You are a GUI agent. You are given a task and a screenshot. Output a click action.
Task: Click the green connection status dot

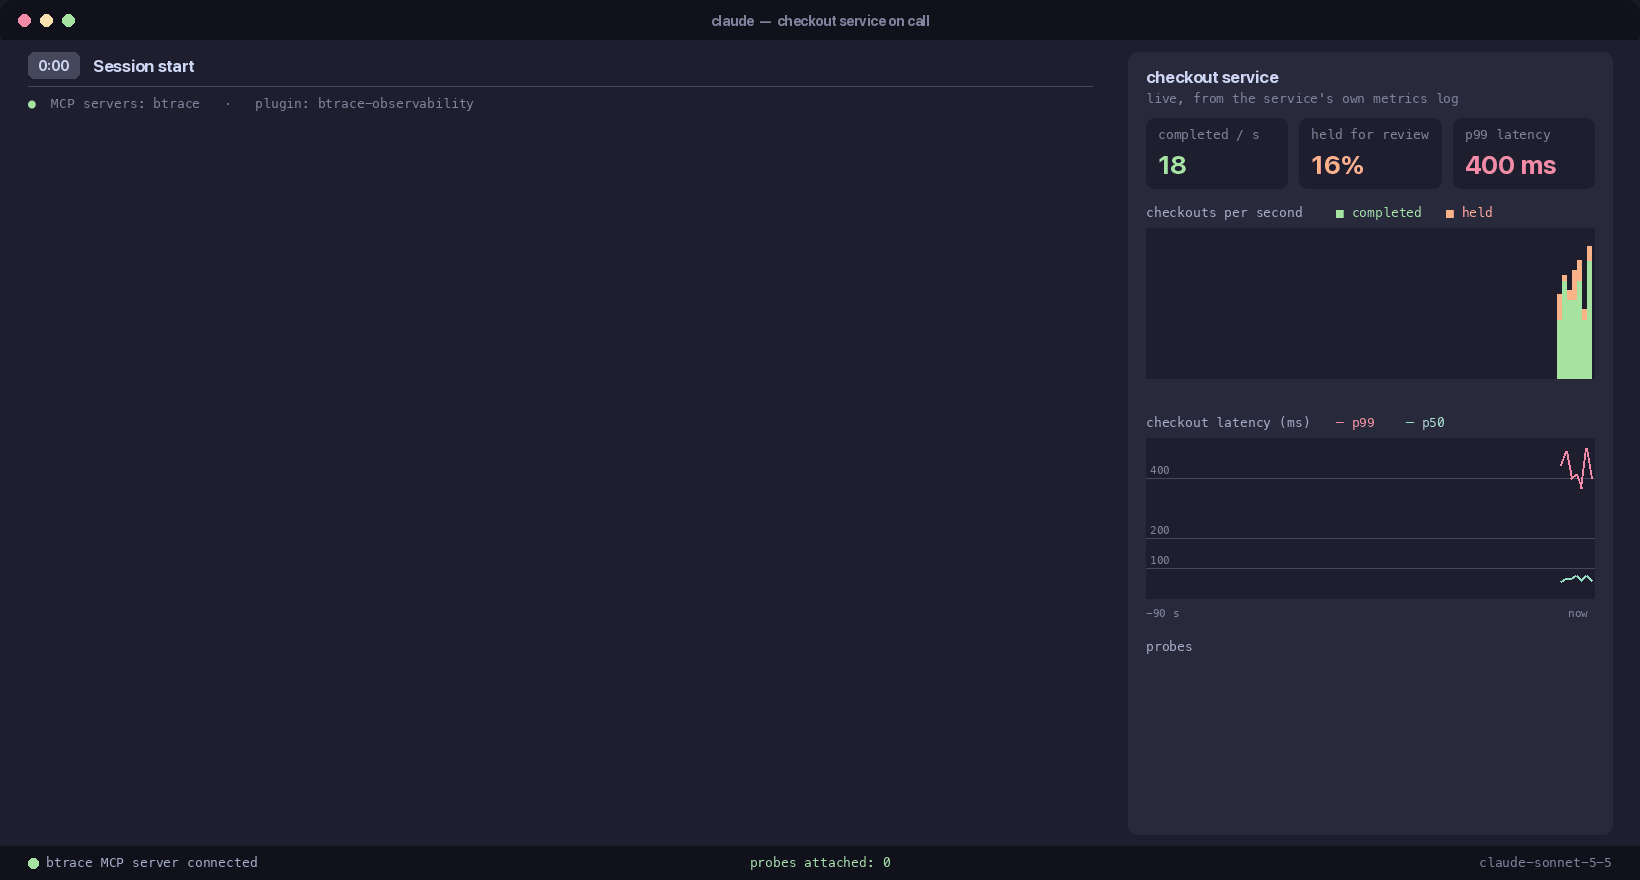(x=33, y=863)
